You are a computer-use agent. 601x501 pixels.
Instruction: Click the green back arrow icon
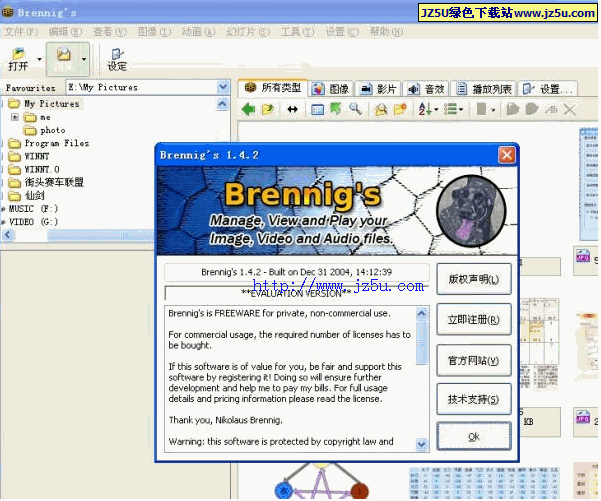tap(249, 110)
